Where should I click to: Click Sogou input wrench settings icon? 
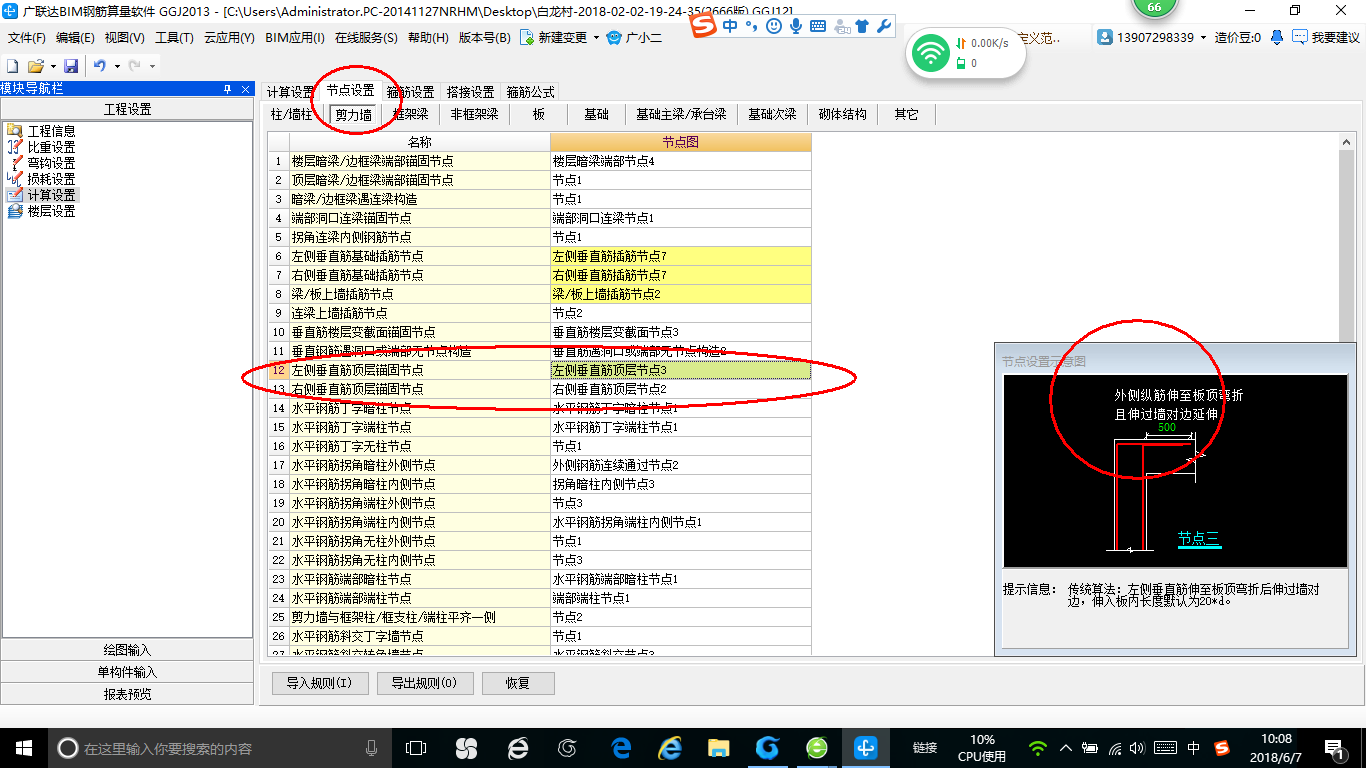[x=883, y=26]
